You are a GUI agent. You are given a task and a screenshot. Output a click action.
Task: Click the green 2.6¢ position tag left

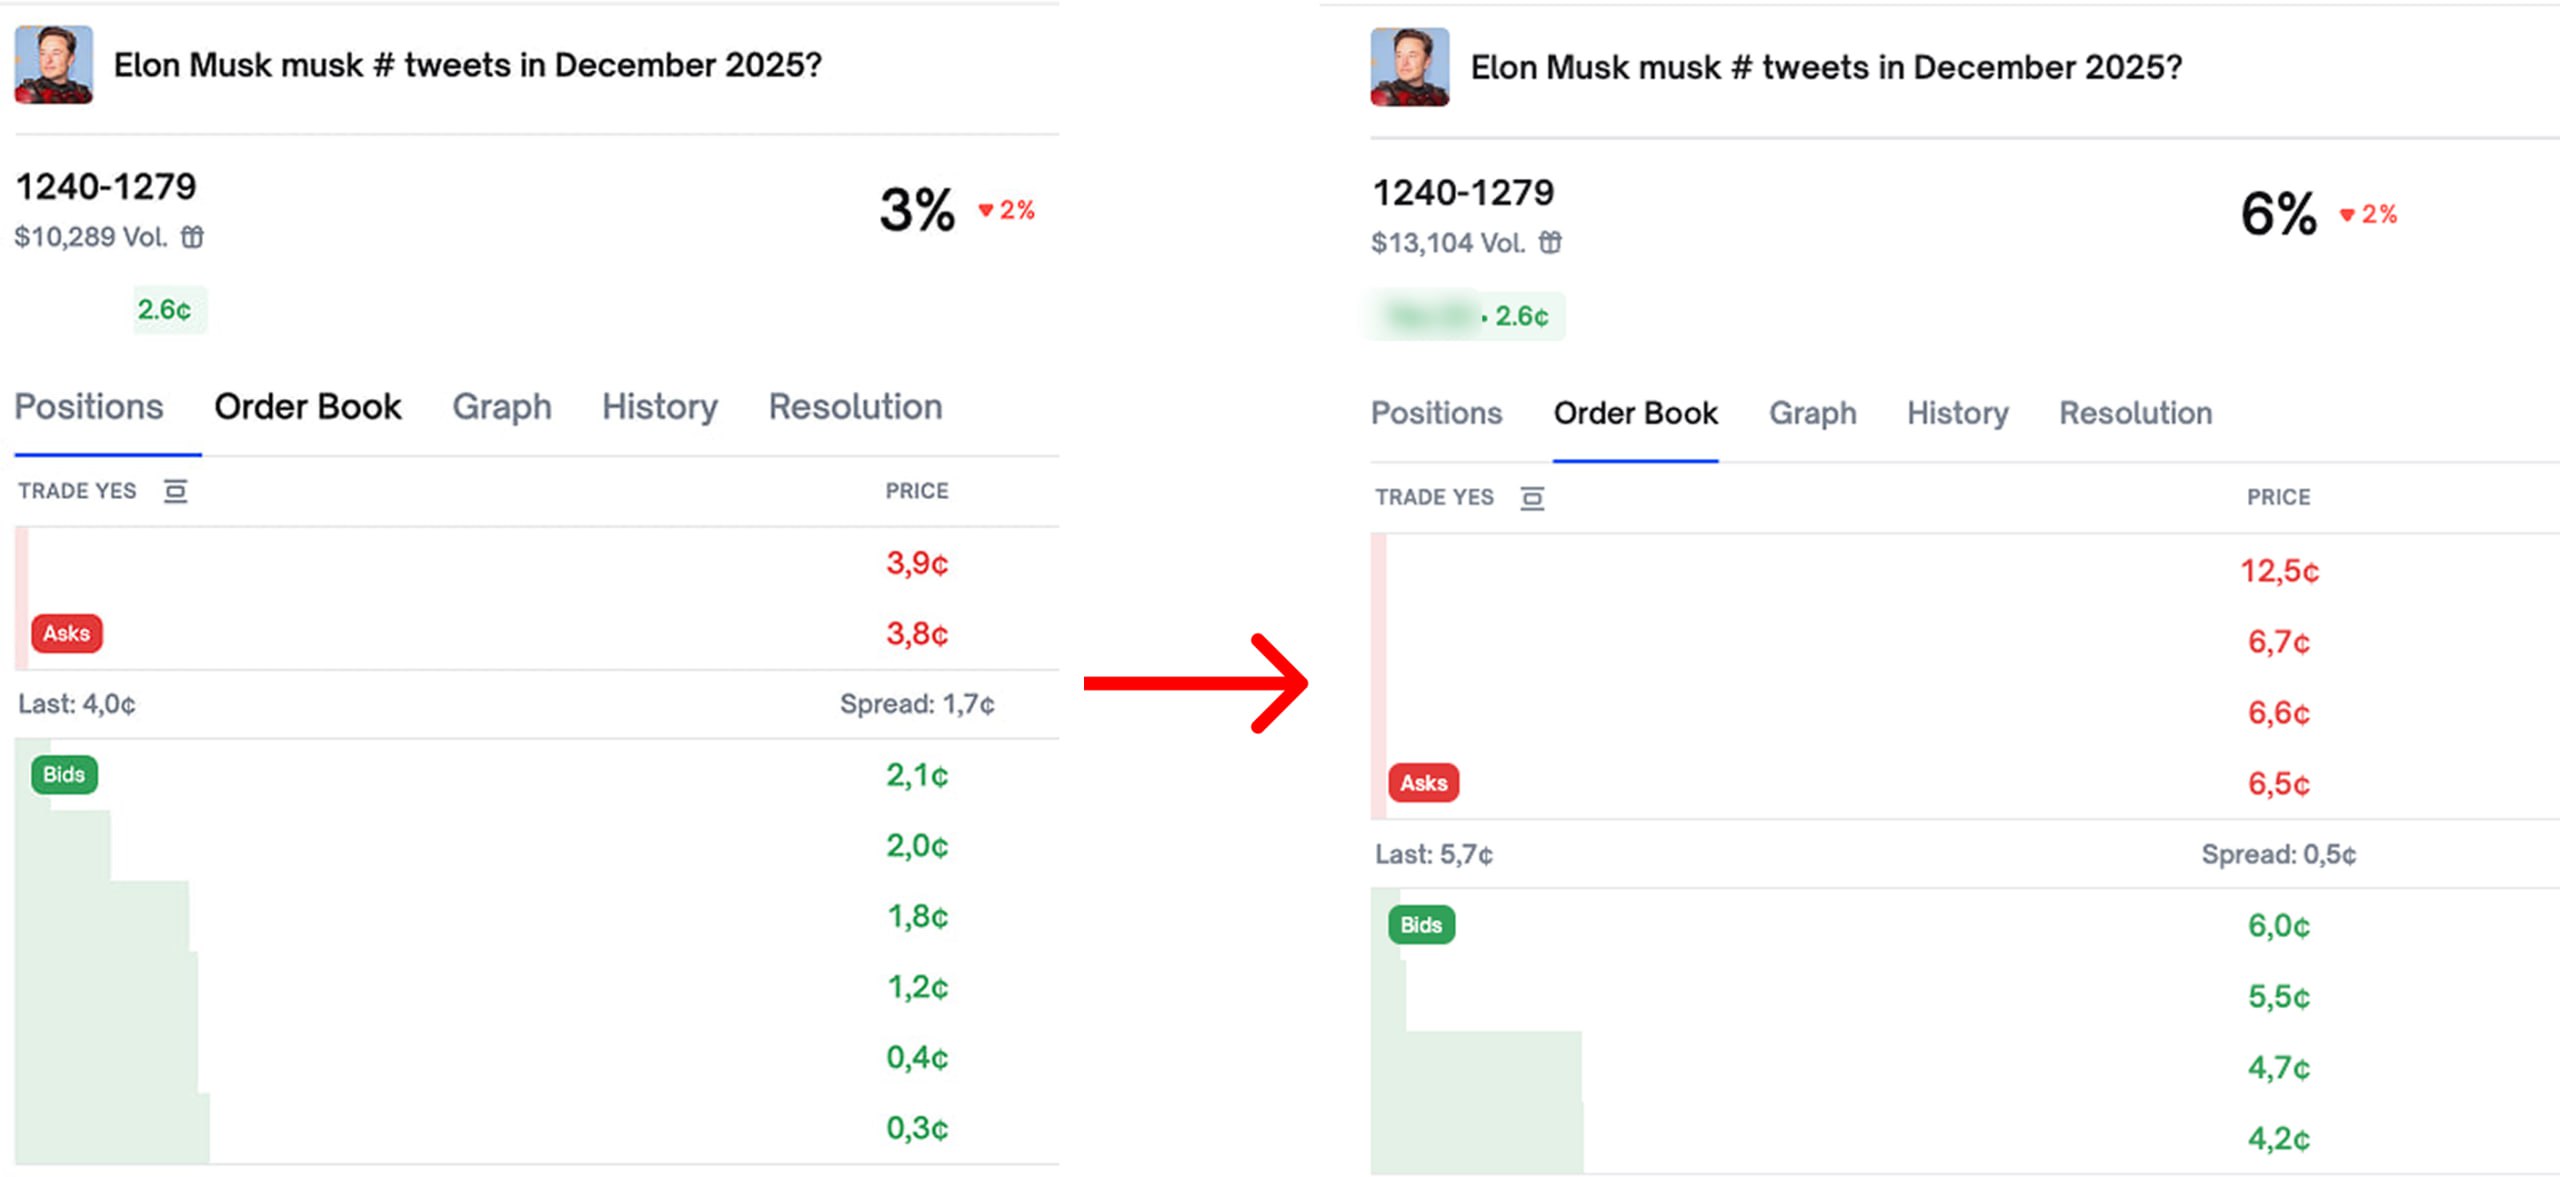pos(165,310)
